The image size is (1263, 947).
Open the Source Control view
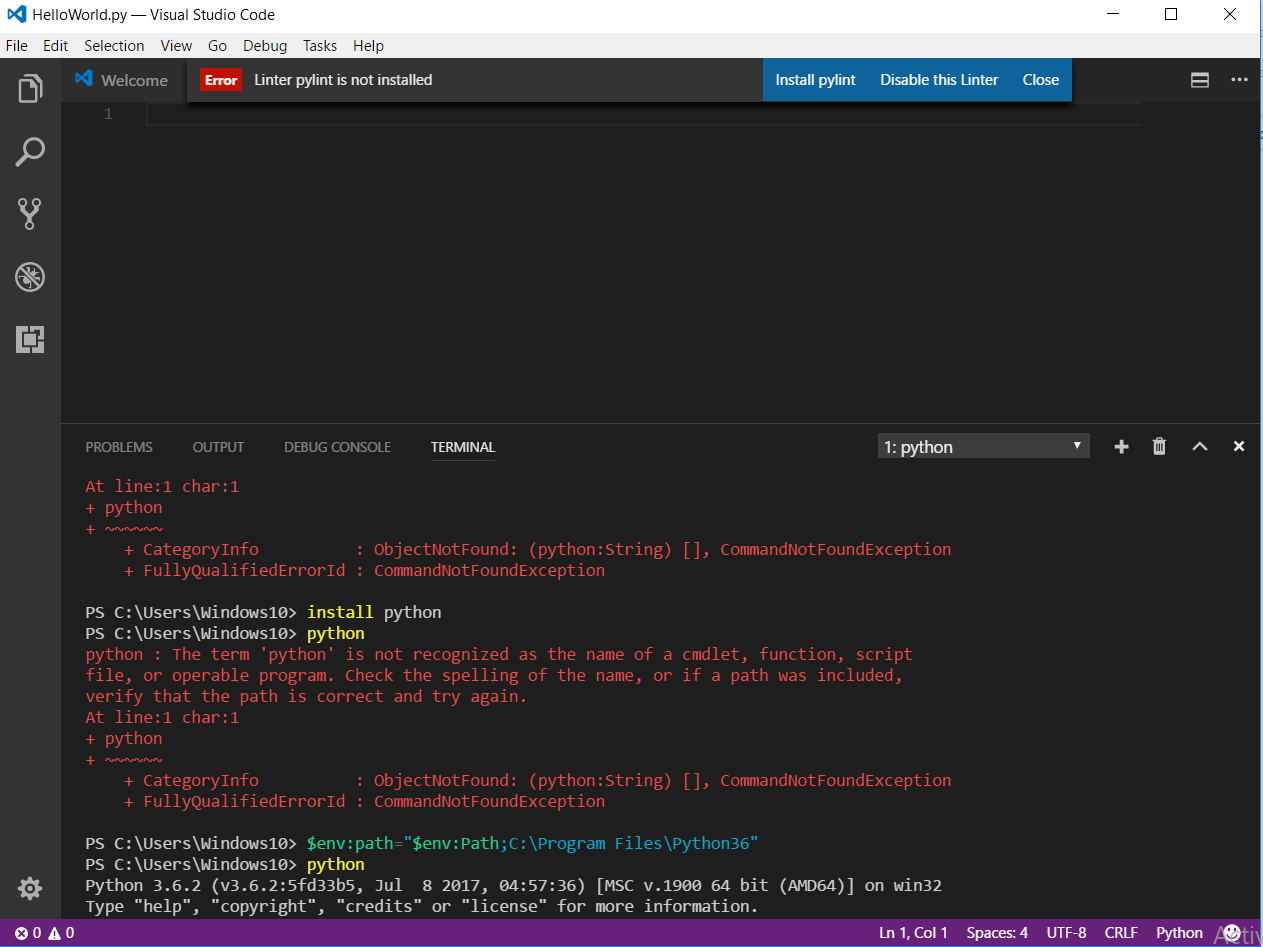(x=30, y=214)
